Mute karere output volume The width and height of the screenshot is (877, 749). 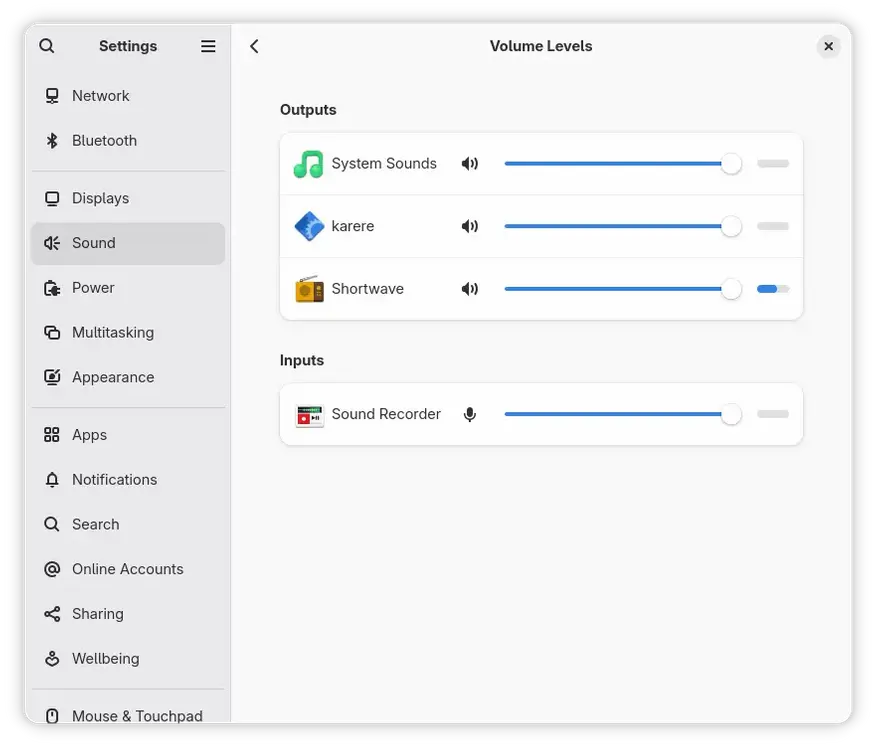(x=470, y=226)
